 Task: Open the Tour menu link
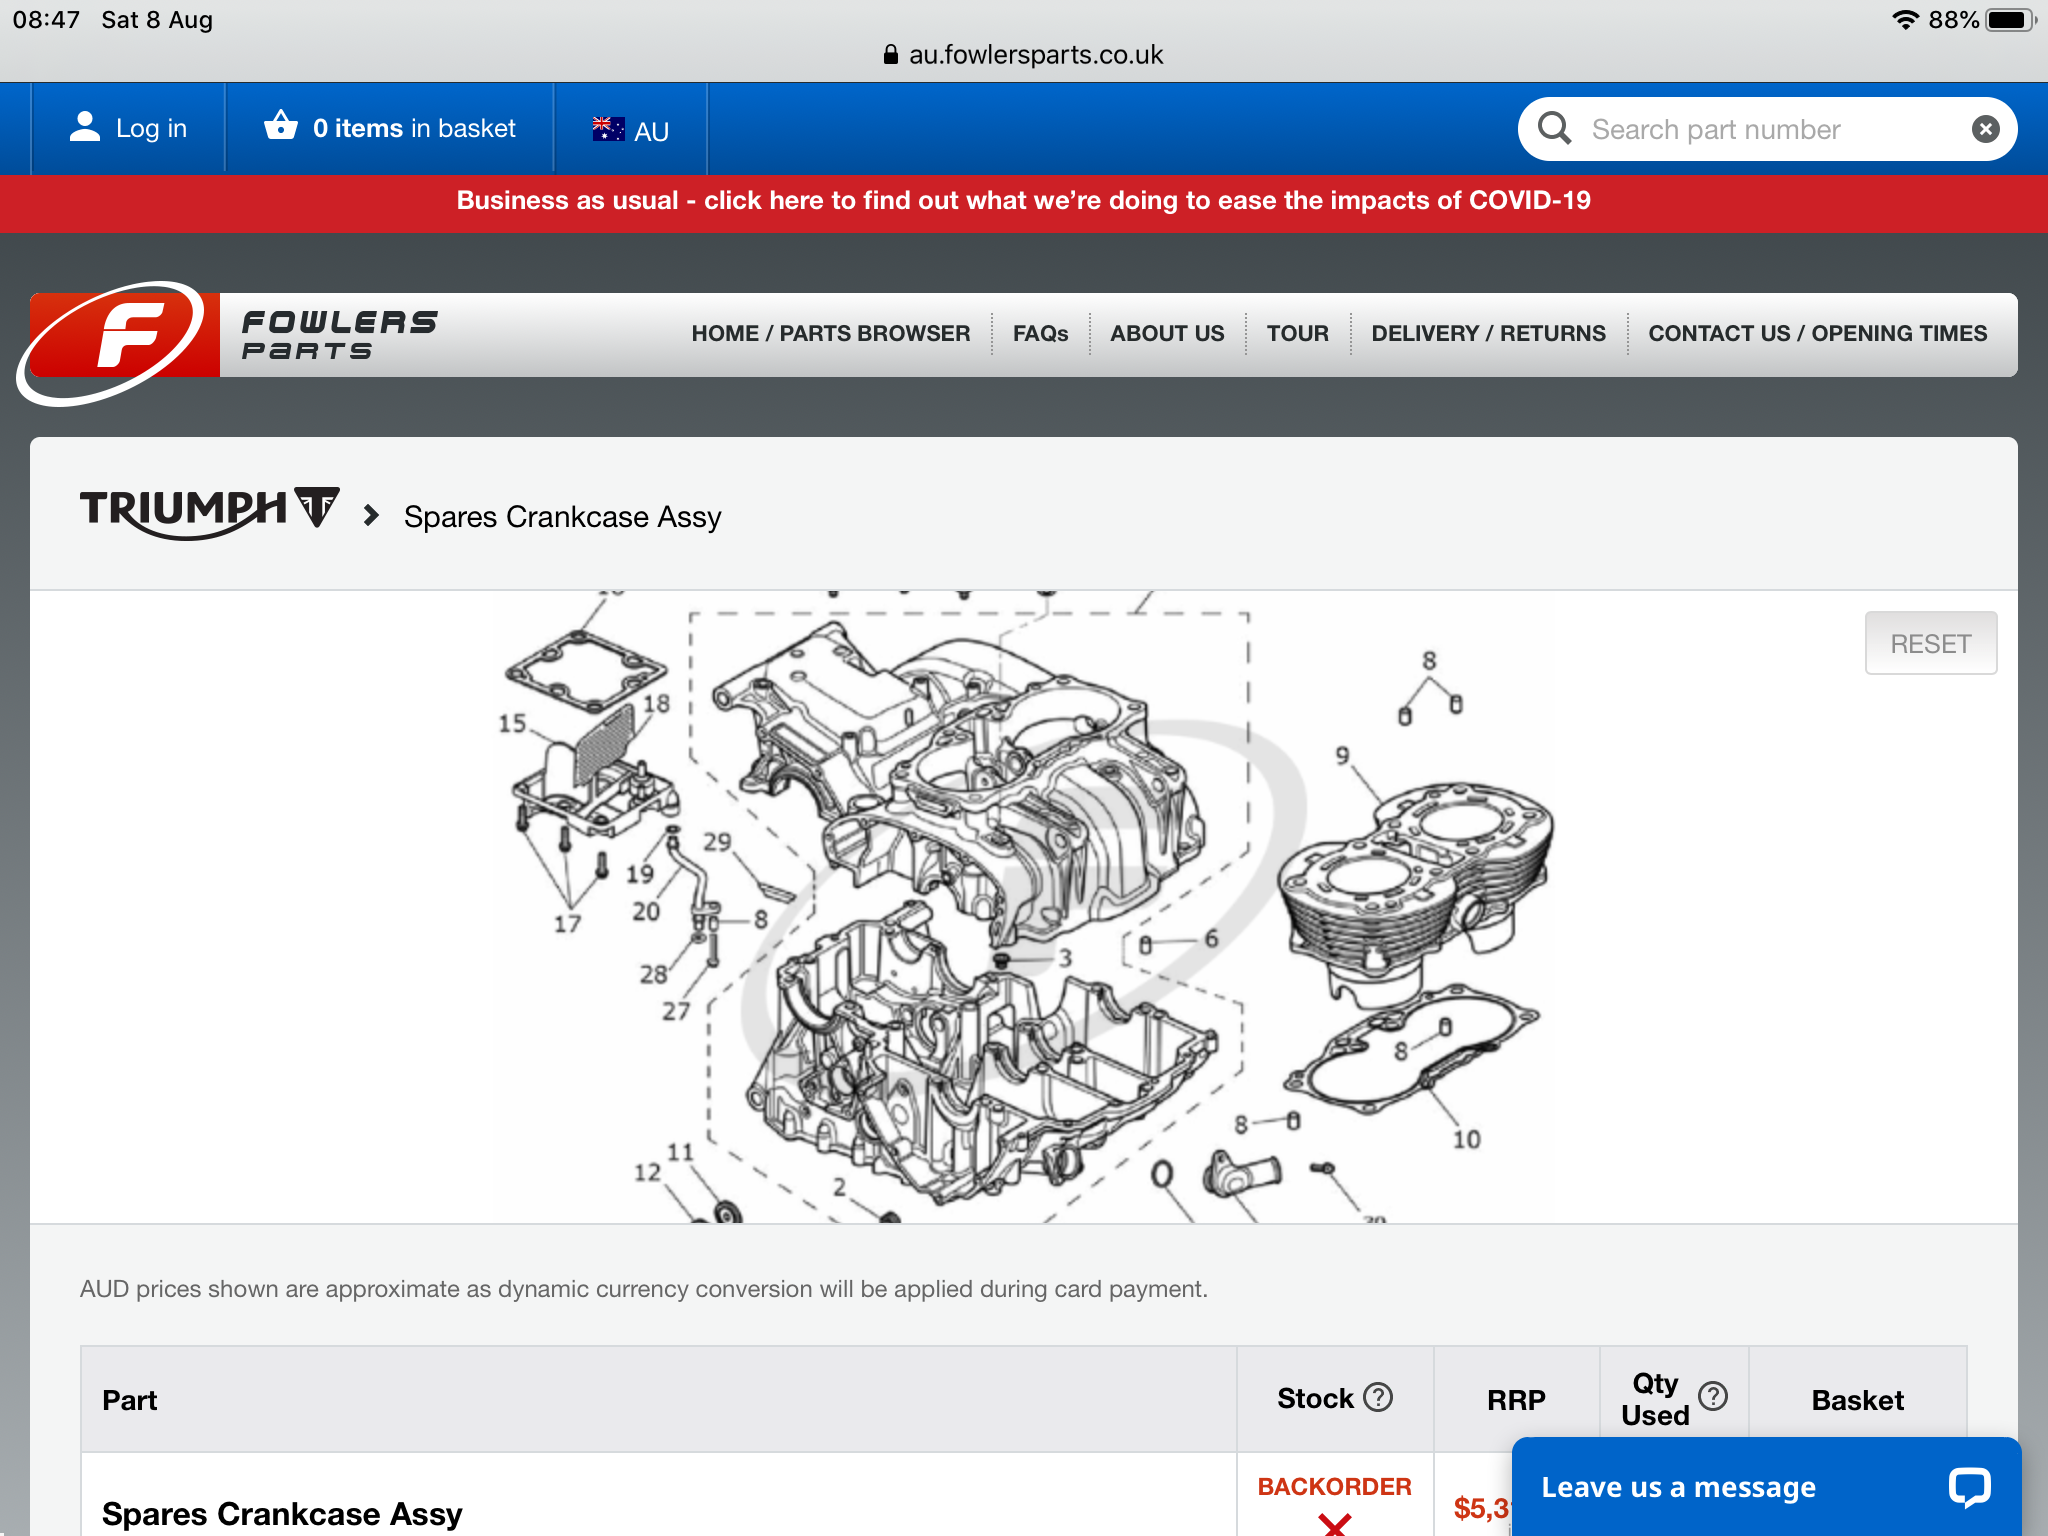click(1297, 334)
